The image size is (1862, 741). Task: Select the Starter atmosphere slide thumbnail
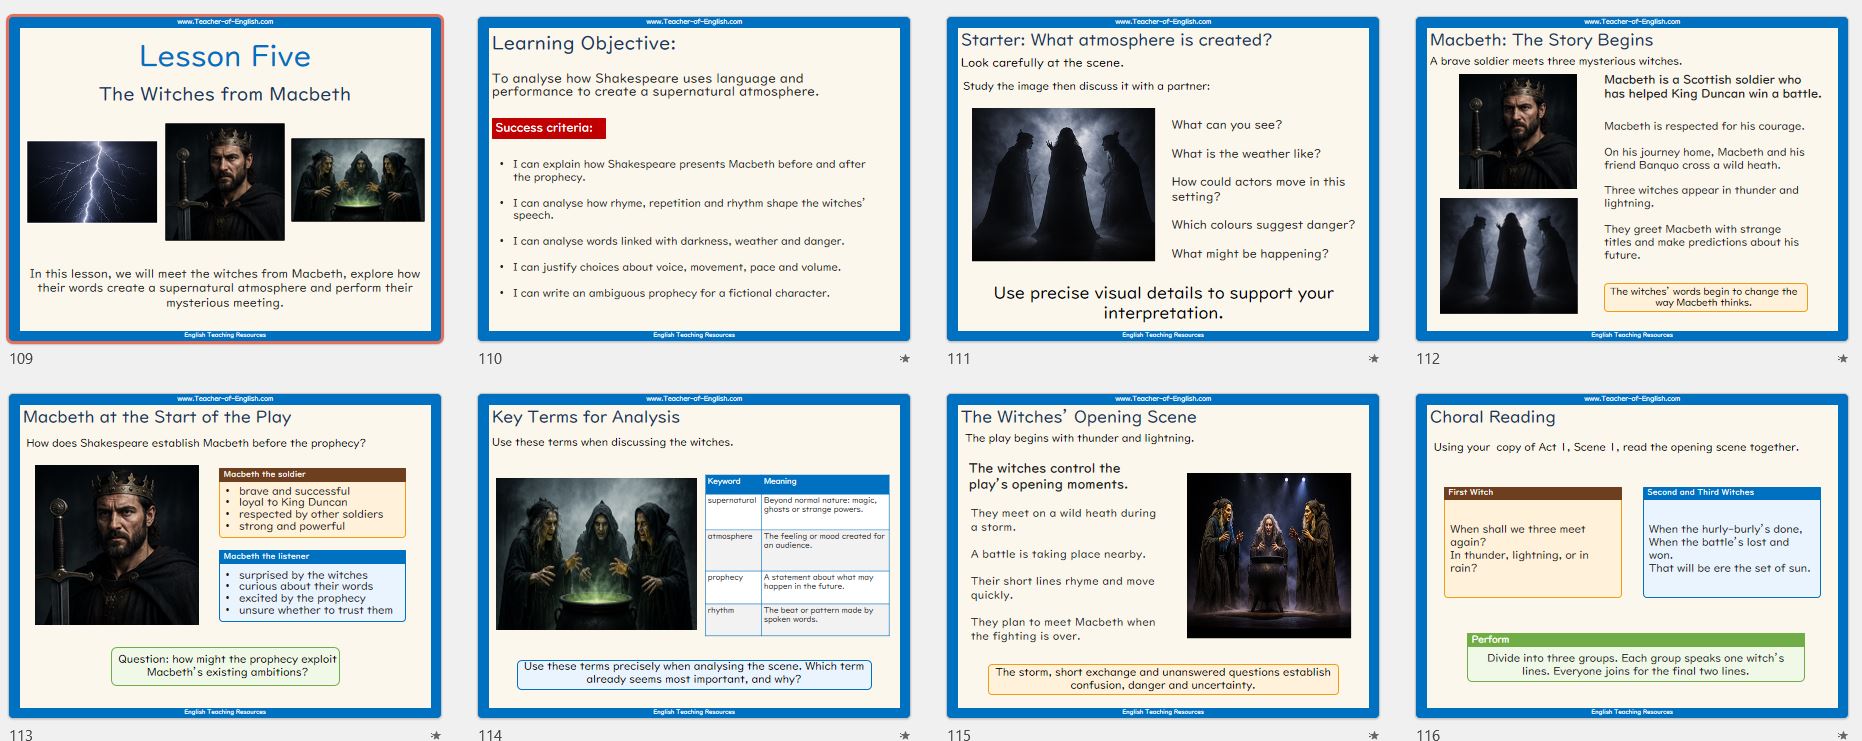(1163, 179)
